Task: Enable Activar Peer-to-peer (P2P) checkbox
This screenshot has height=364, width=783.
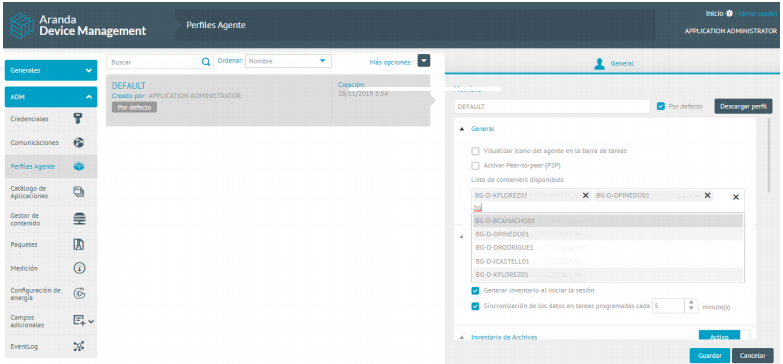Action: (475, 165)
